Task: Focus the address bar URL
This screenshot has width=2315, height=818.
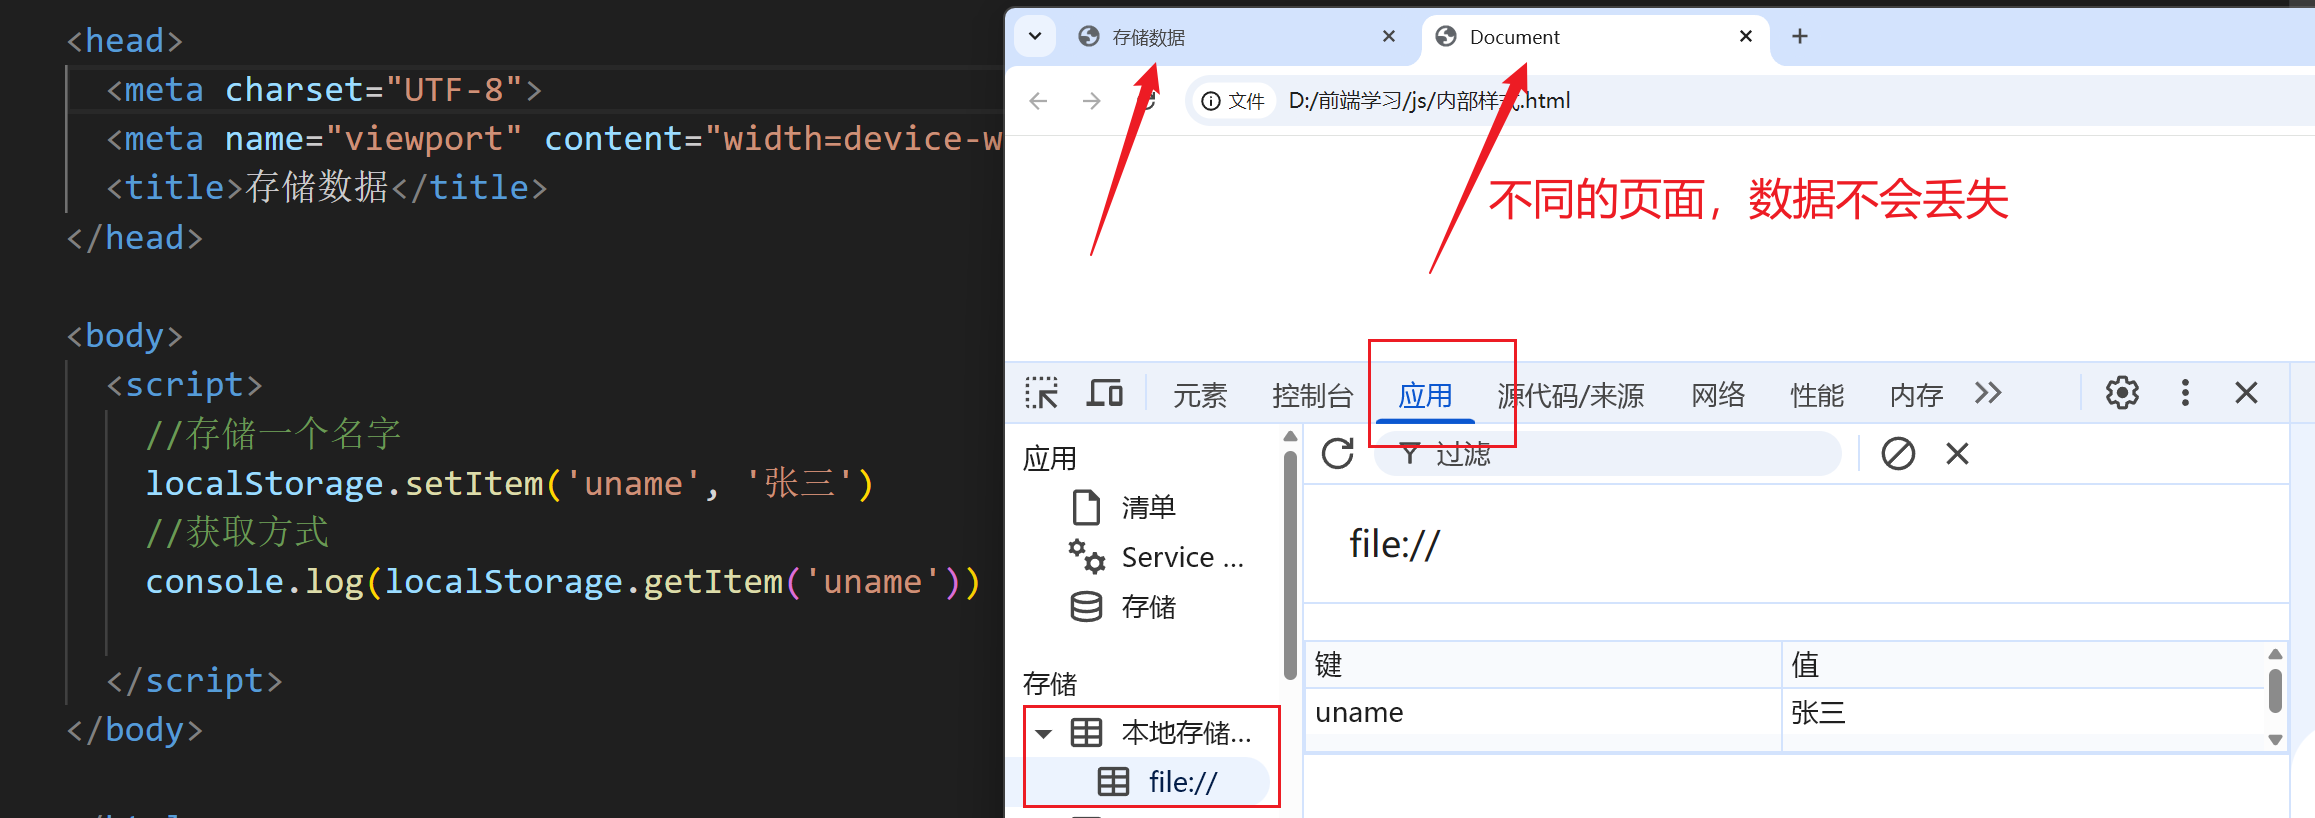Action: point(1430,101)
